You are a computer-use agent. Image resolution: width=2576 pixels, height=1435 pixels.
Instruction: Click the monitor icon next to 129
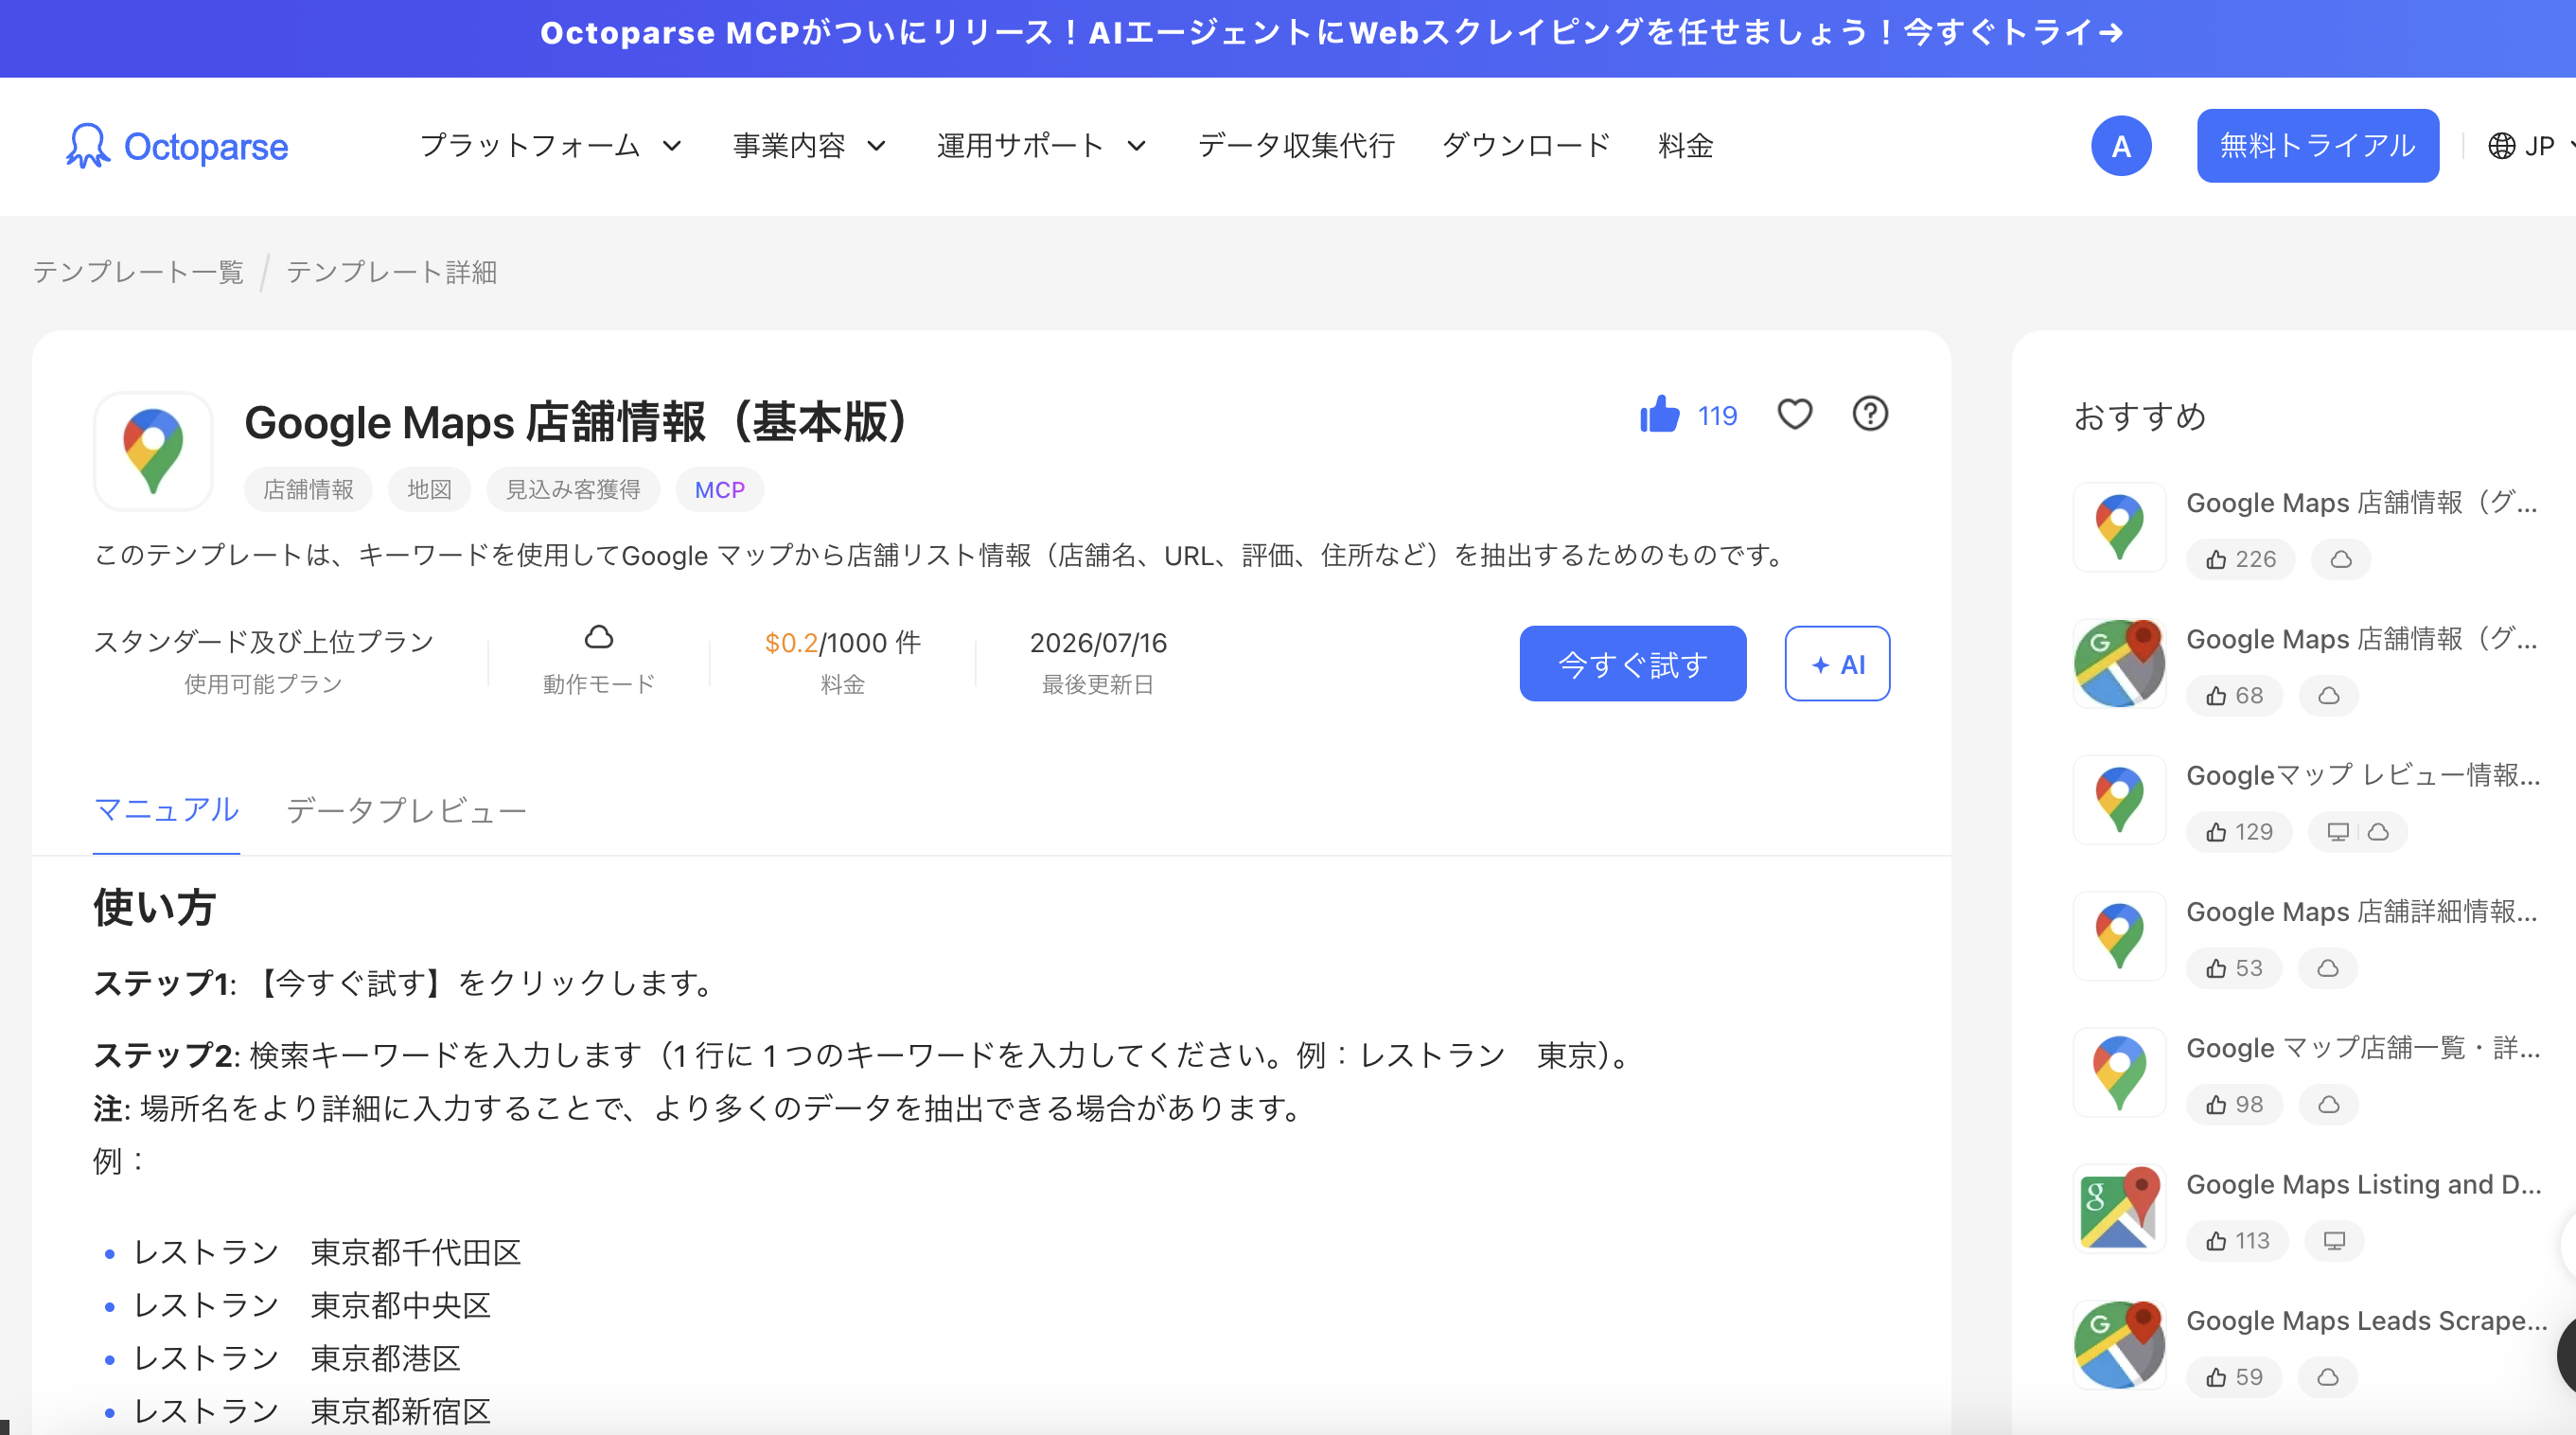tap(2338, 832)
